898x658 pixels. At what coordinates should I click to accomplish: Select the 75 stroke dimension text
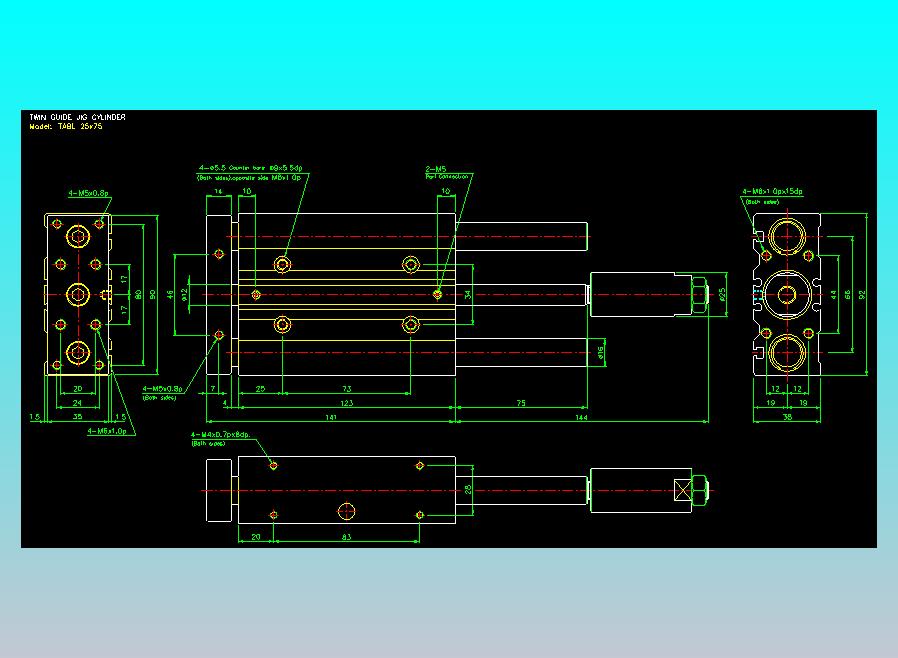coord(521,403)
